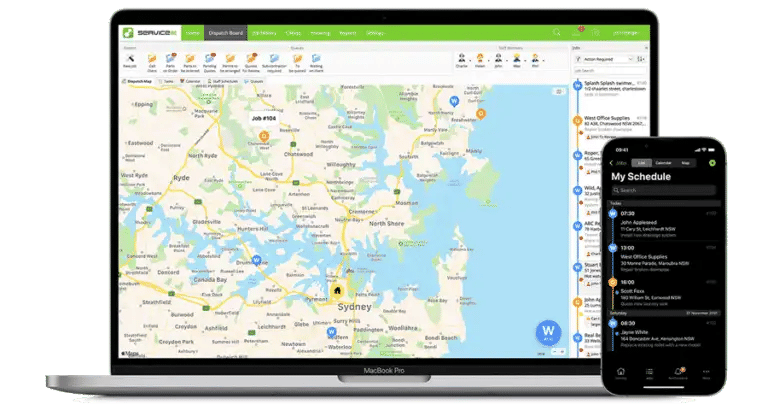
Task: Open Job History in top navigation
Action: pos(264,33)
